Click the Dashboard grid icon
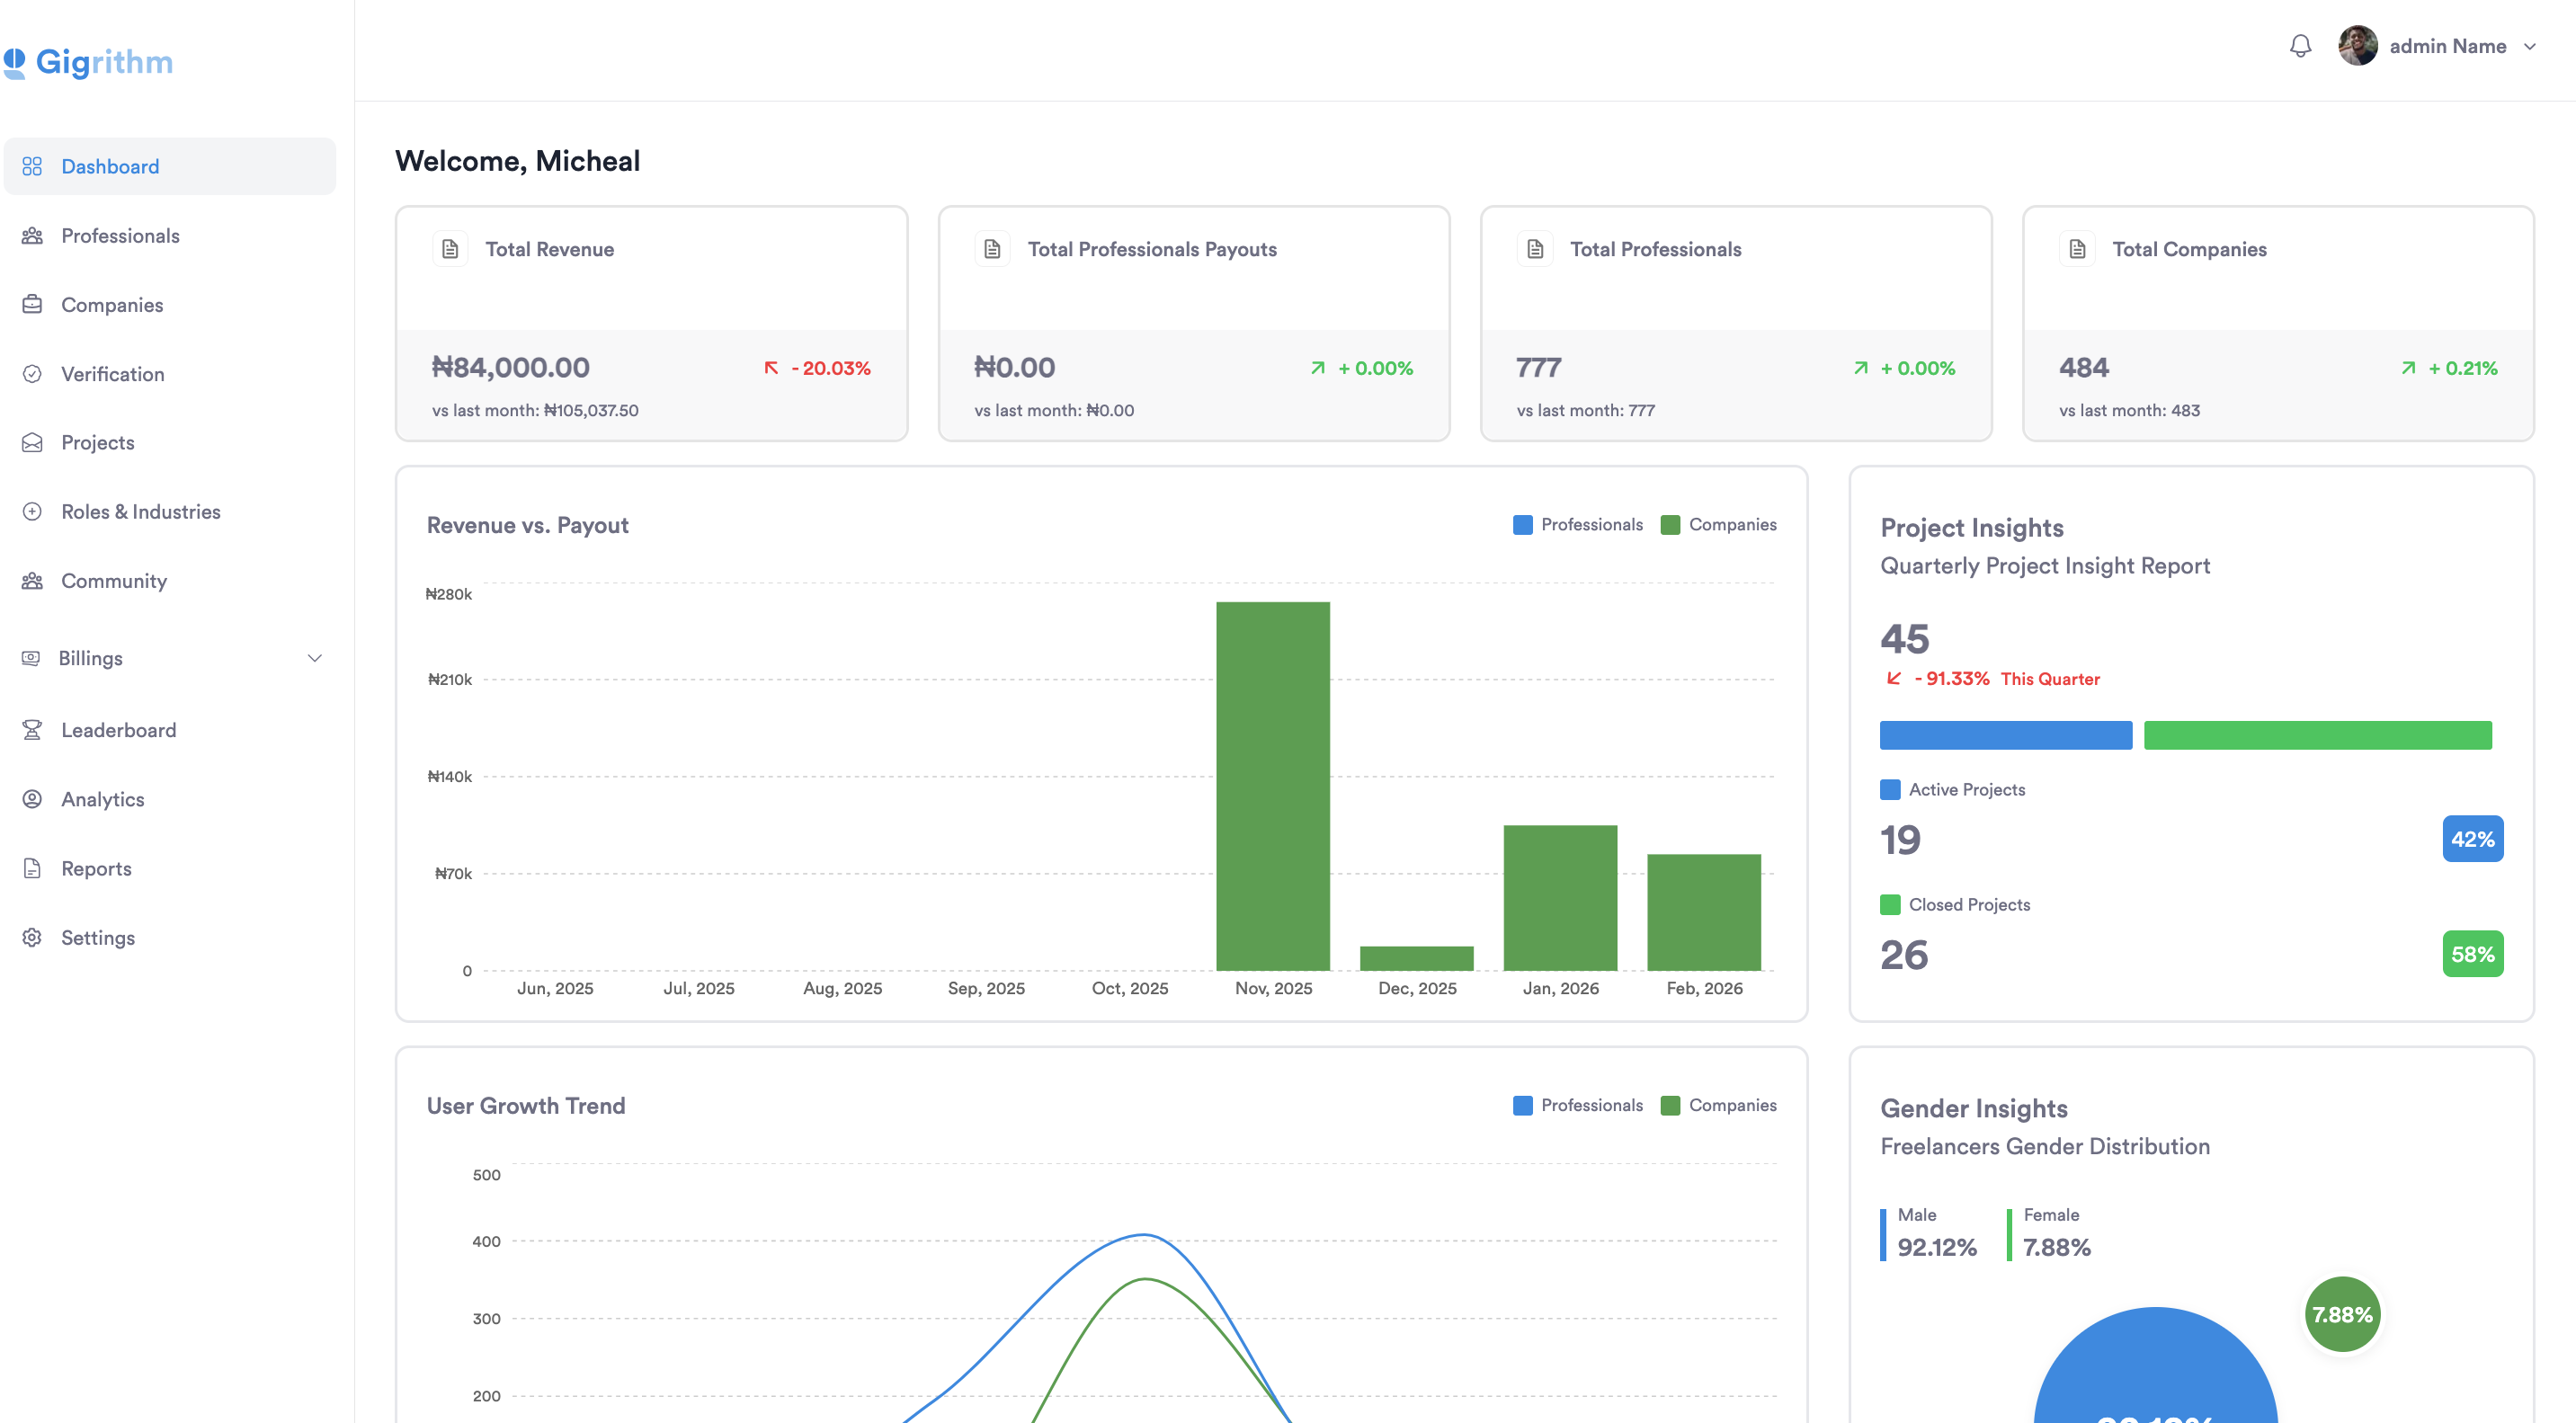The height and width of the screenshot is (1423, 2576). click(32, 166)
